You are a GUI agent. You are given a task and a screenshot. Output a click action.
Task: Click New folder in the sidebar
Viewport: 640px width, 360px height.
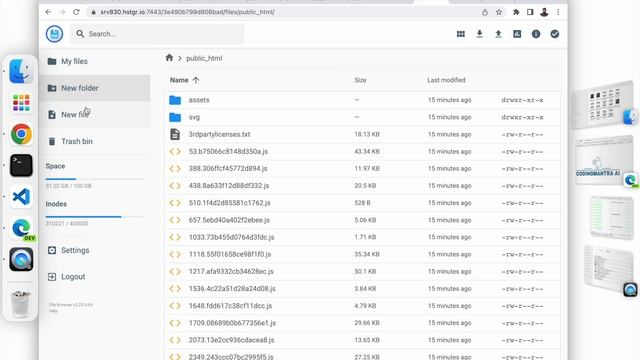(x=95, y=88)
